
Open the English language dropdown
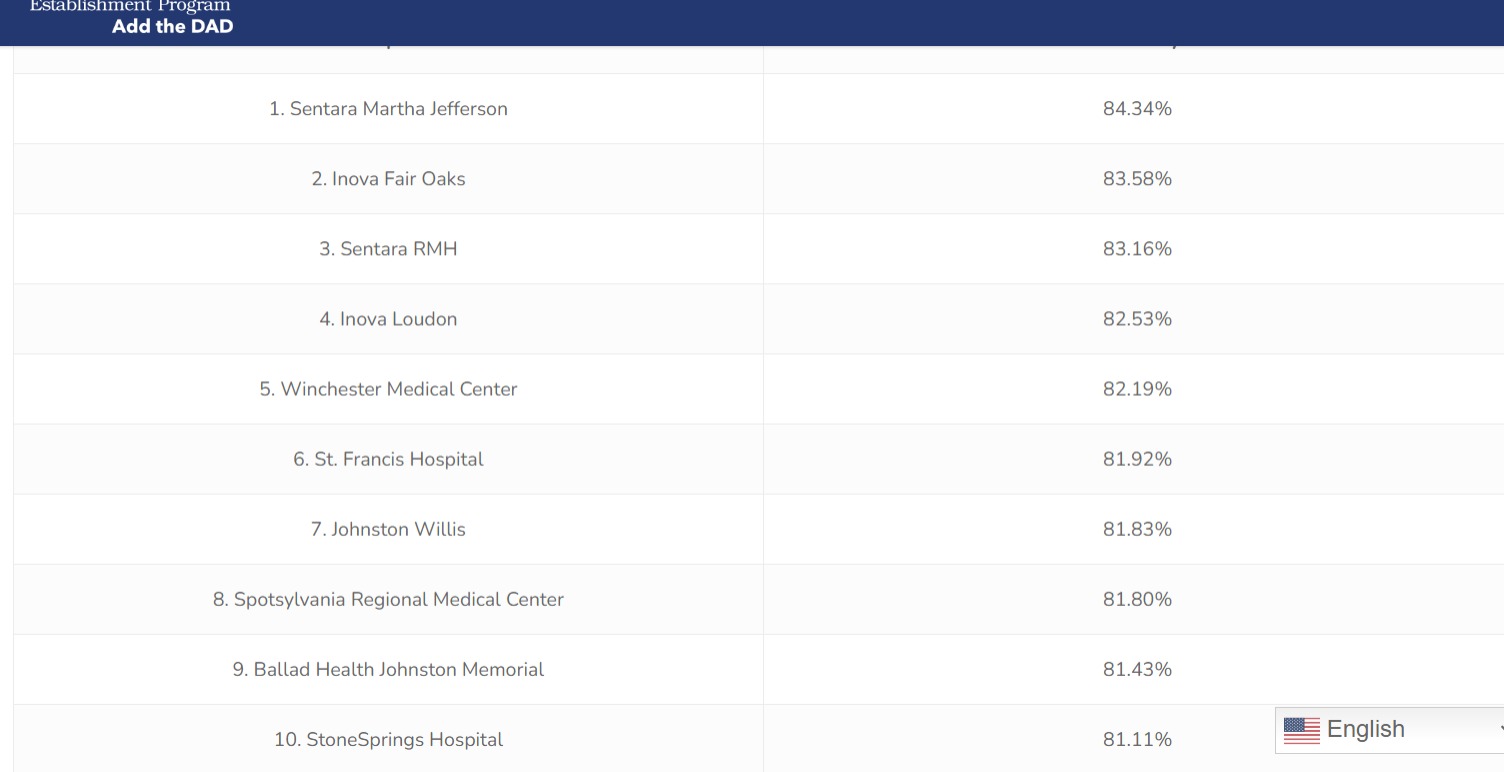coord(1390,730)
